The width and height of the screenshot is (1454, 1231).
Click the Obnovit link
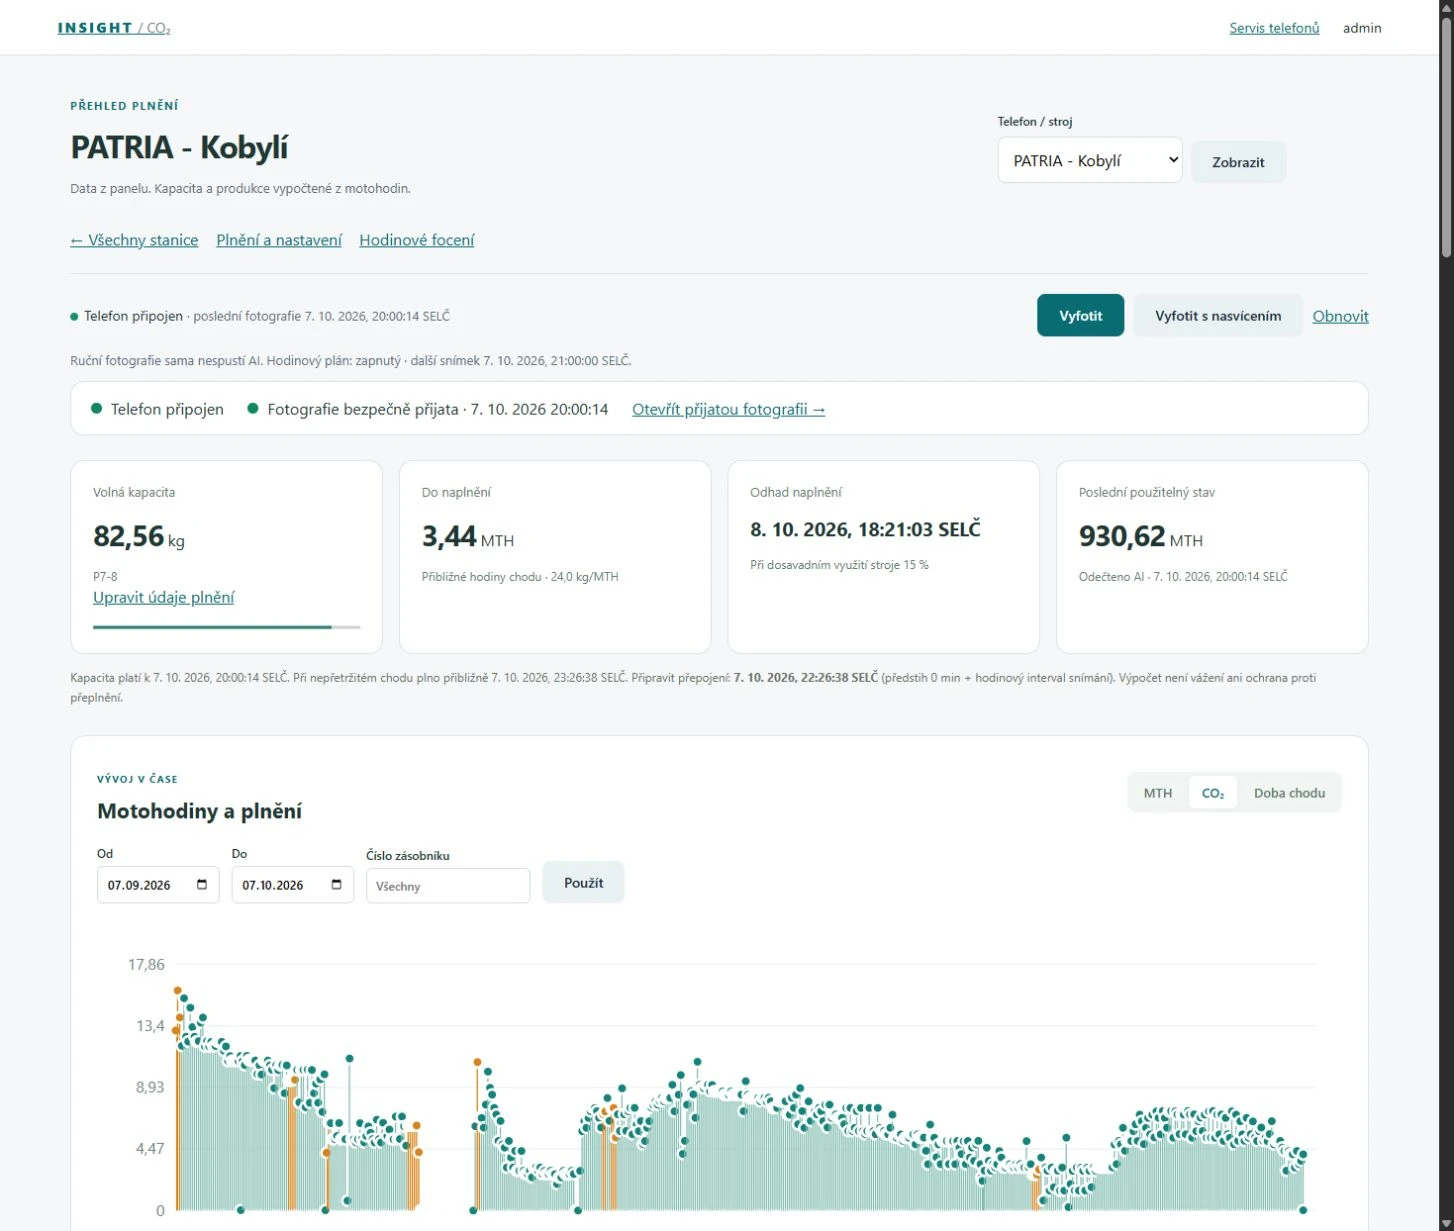(x=1340, y=316)
